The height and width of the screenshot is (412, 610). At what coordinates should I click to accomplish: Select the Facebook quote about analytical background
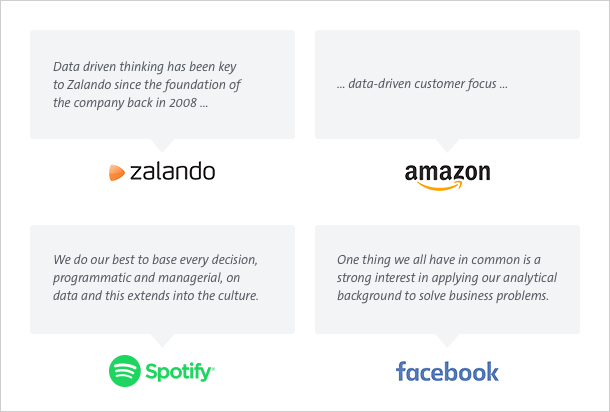[447, 277]
